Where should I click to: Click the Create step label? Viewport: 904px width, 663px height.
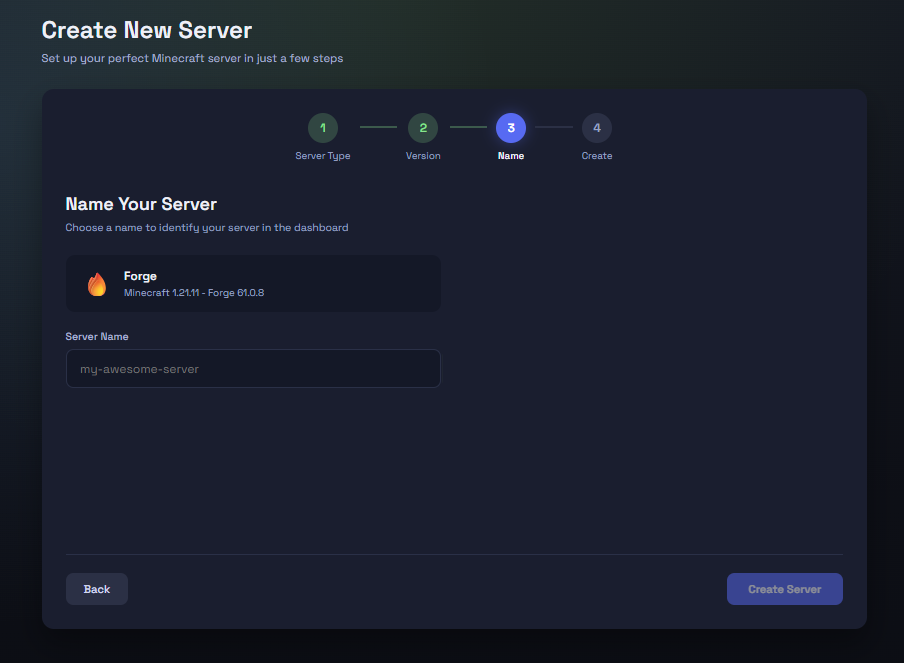596,156
